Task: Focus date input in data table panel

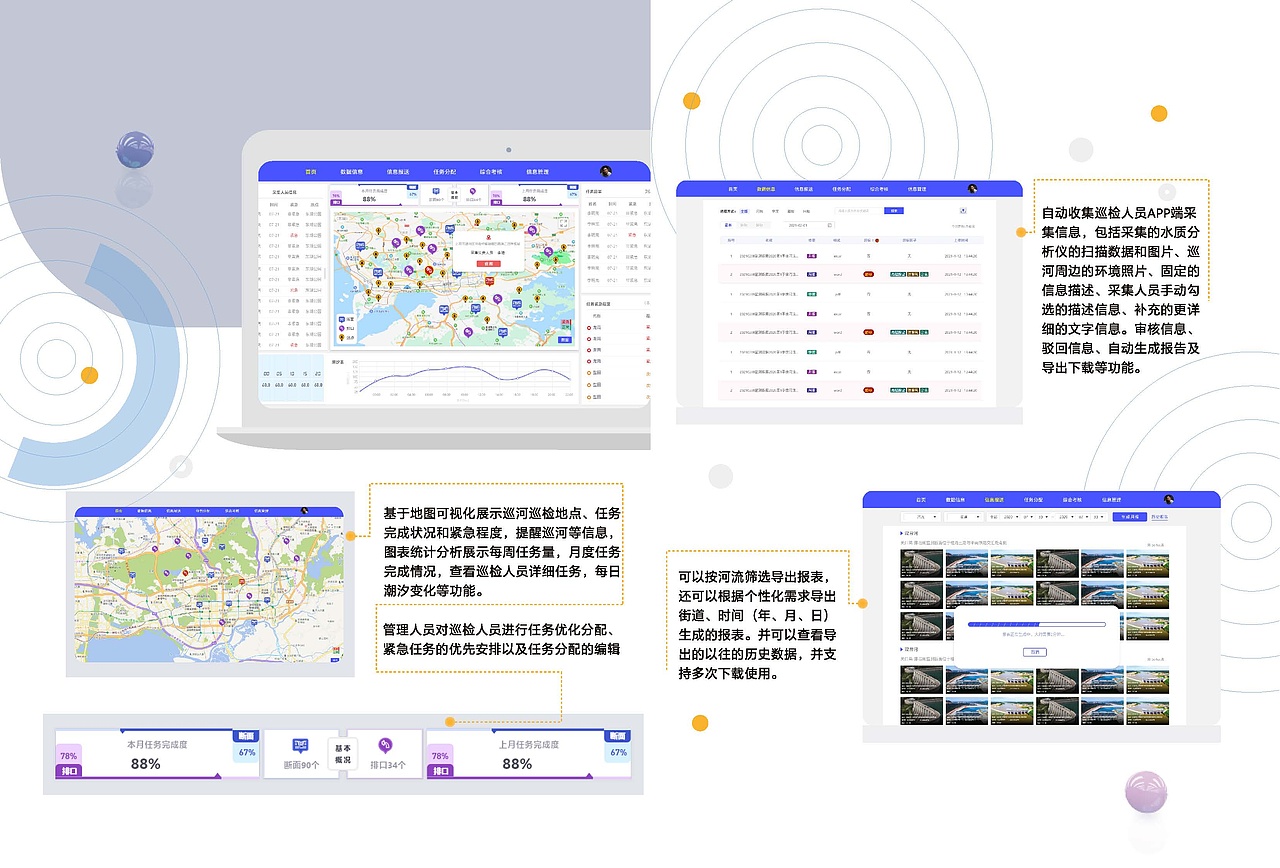Action: pyautogui.click(x=809, y=225)
